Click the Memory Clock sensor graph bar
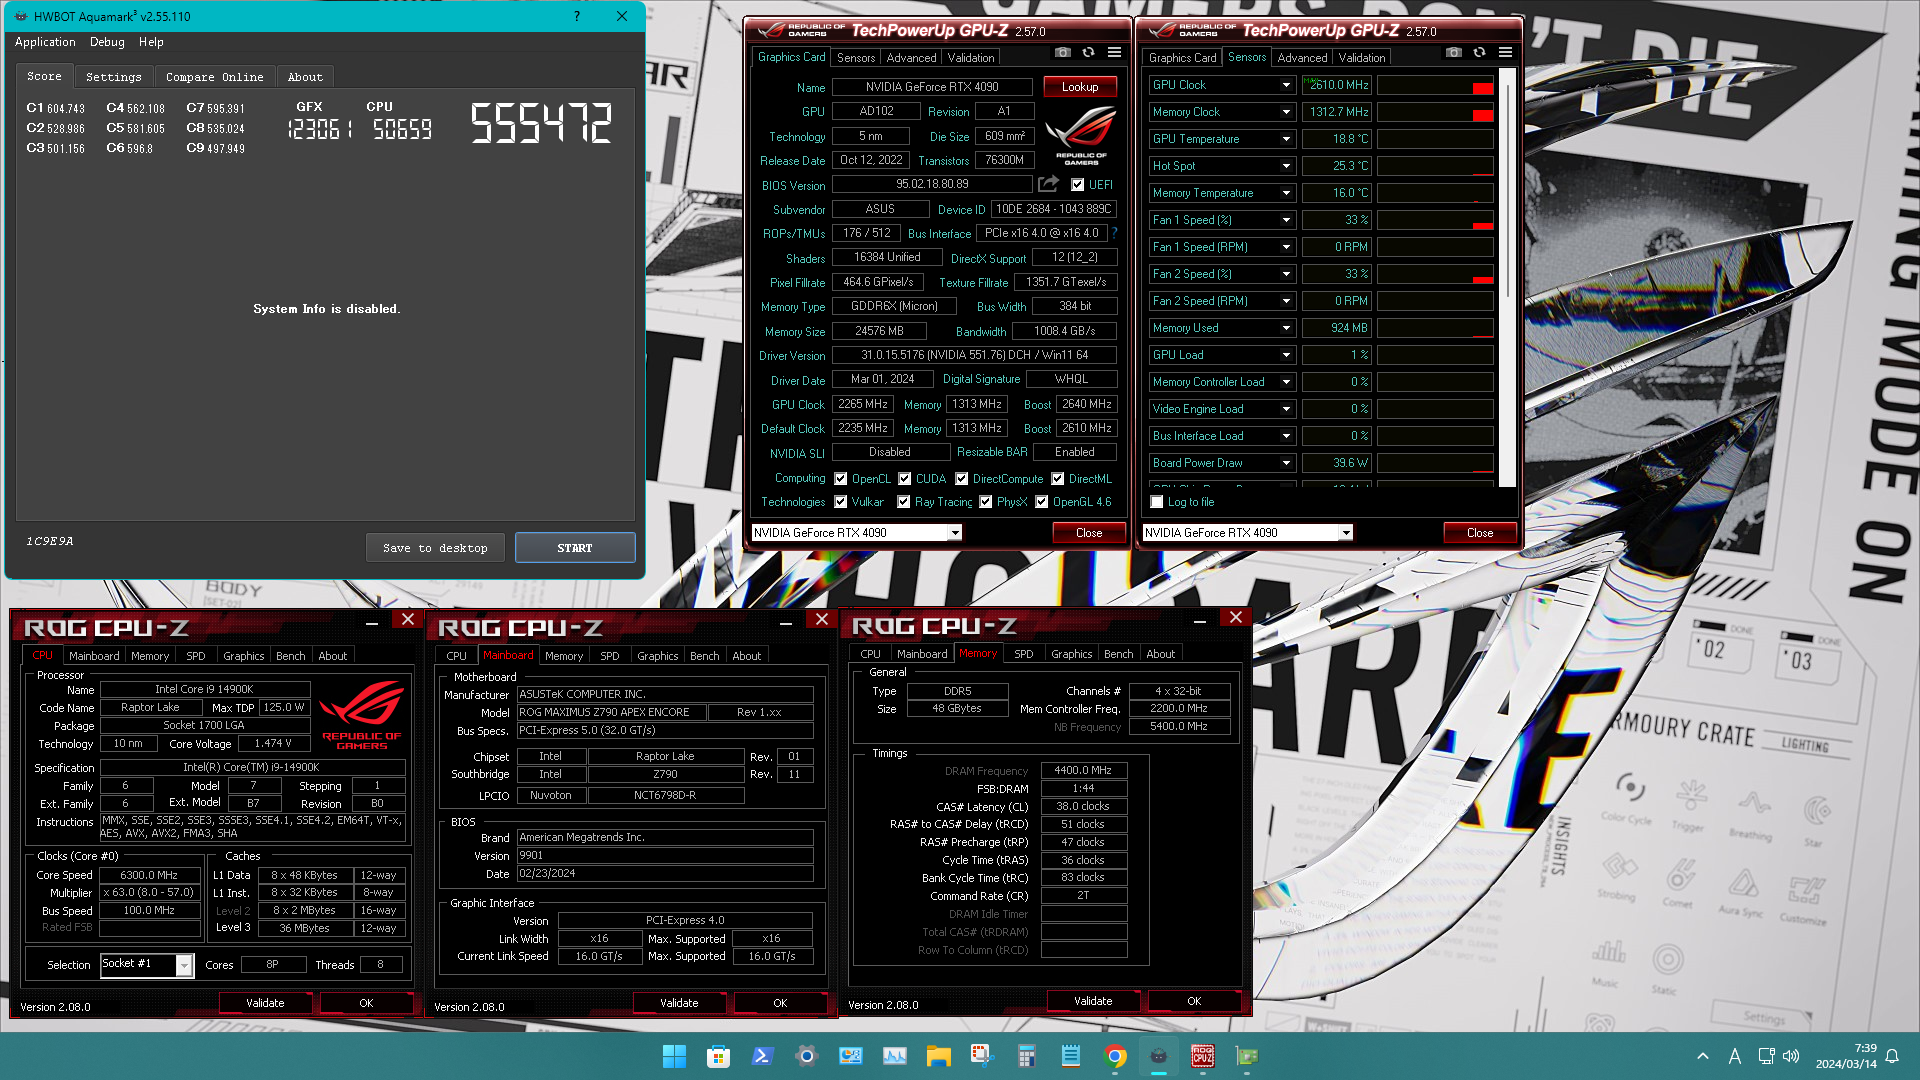1920x1080 pixels. (1435, 112)
